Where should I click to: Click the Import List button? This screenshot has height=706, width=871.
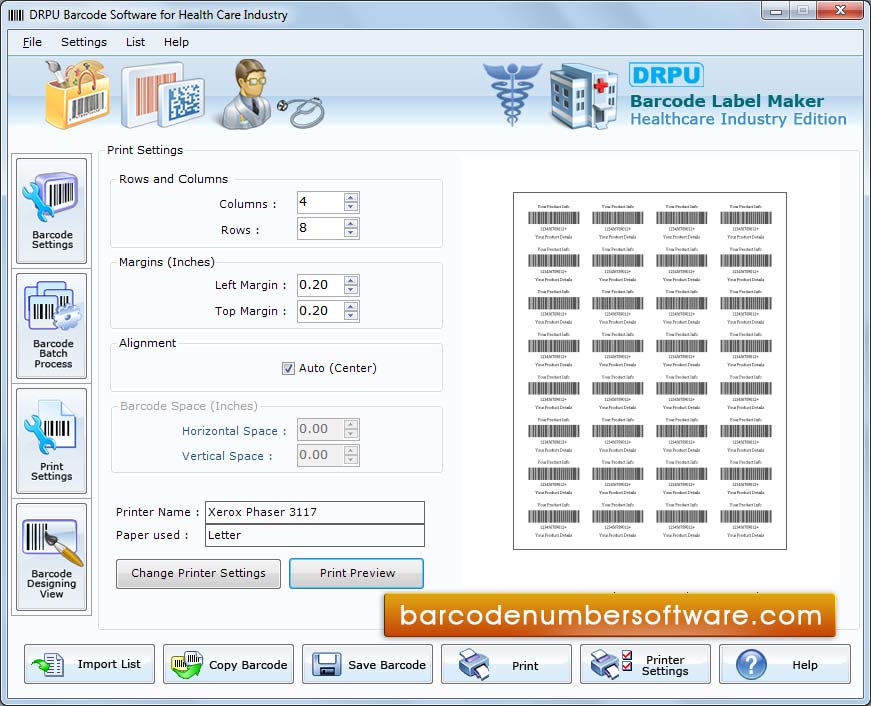click(89, 664)
